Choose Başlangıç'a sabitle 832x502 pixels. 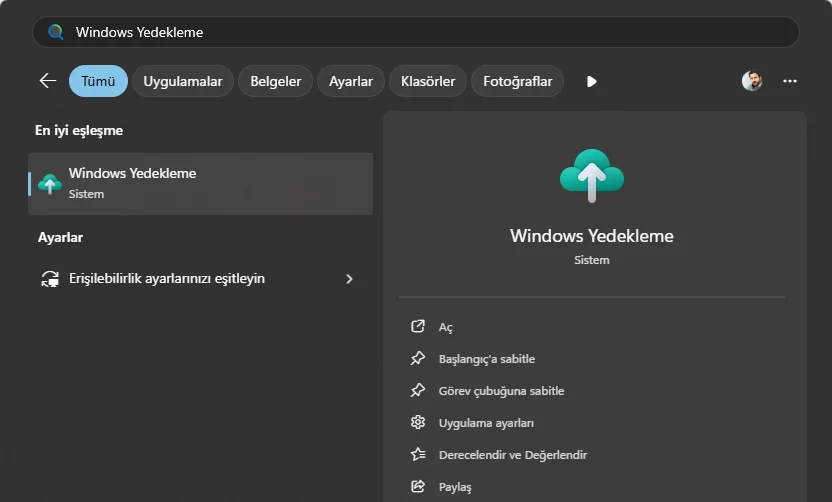pos(487,359)
